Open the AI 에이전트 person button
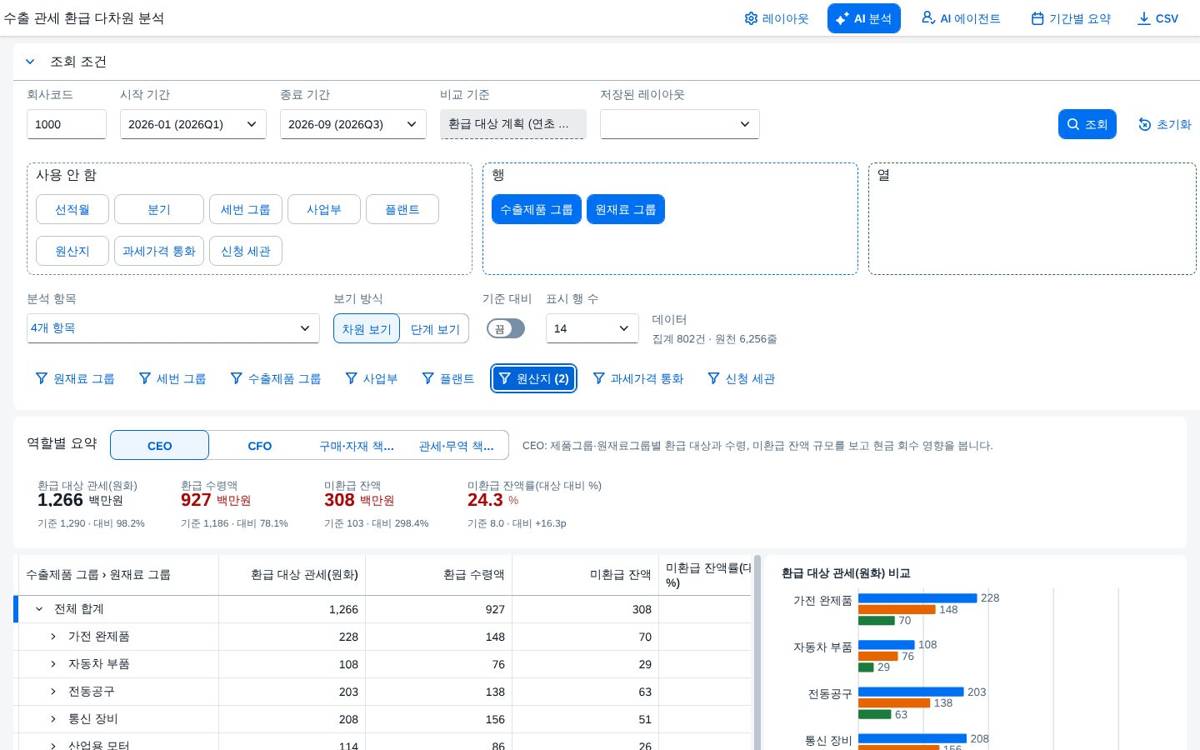The image size is (1200, 750). (x=960, y=18)
